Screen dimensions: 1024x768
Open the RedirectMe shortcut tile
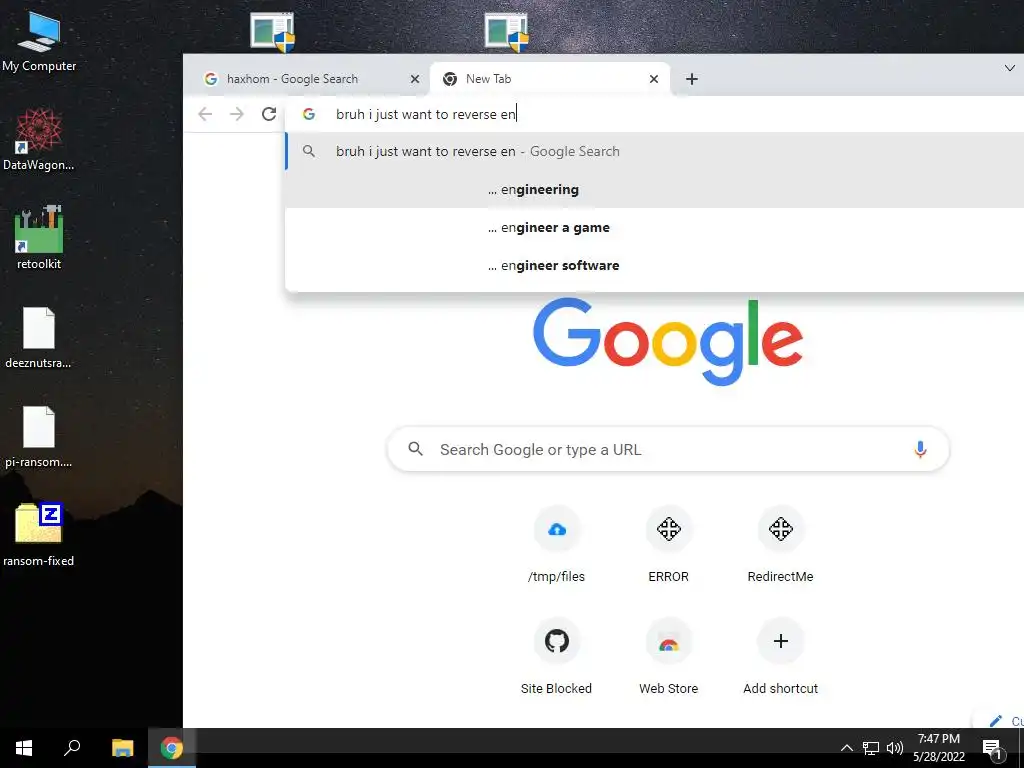pos(780,545)
